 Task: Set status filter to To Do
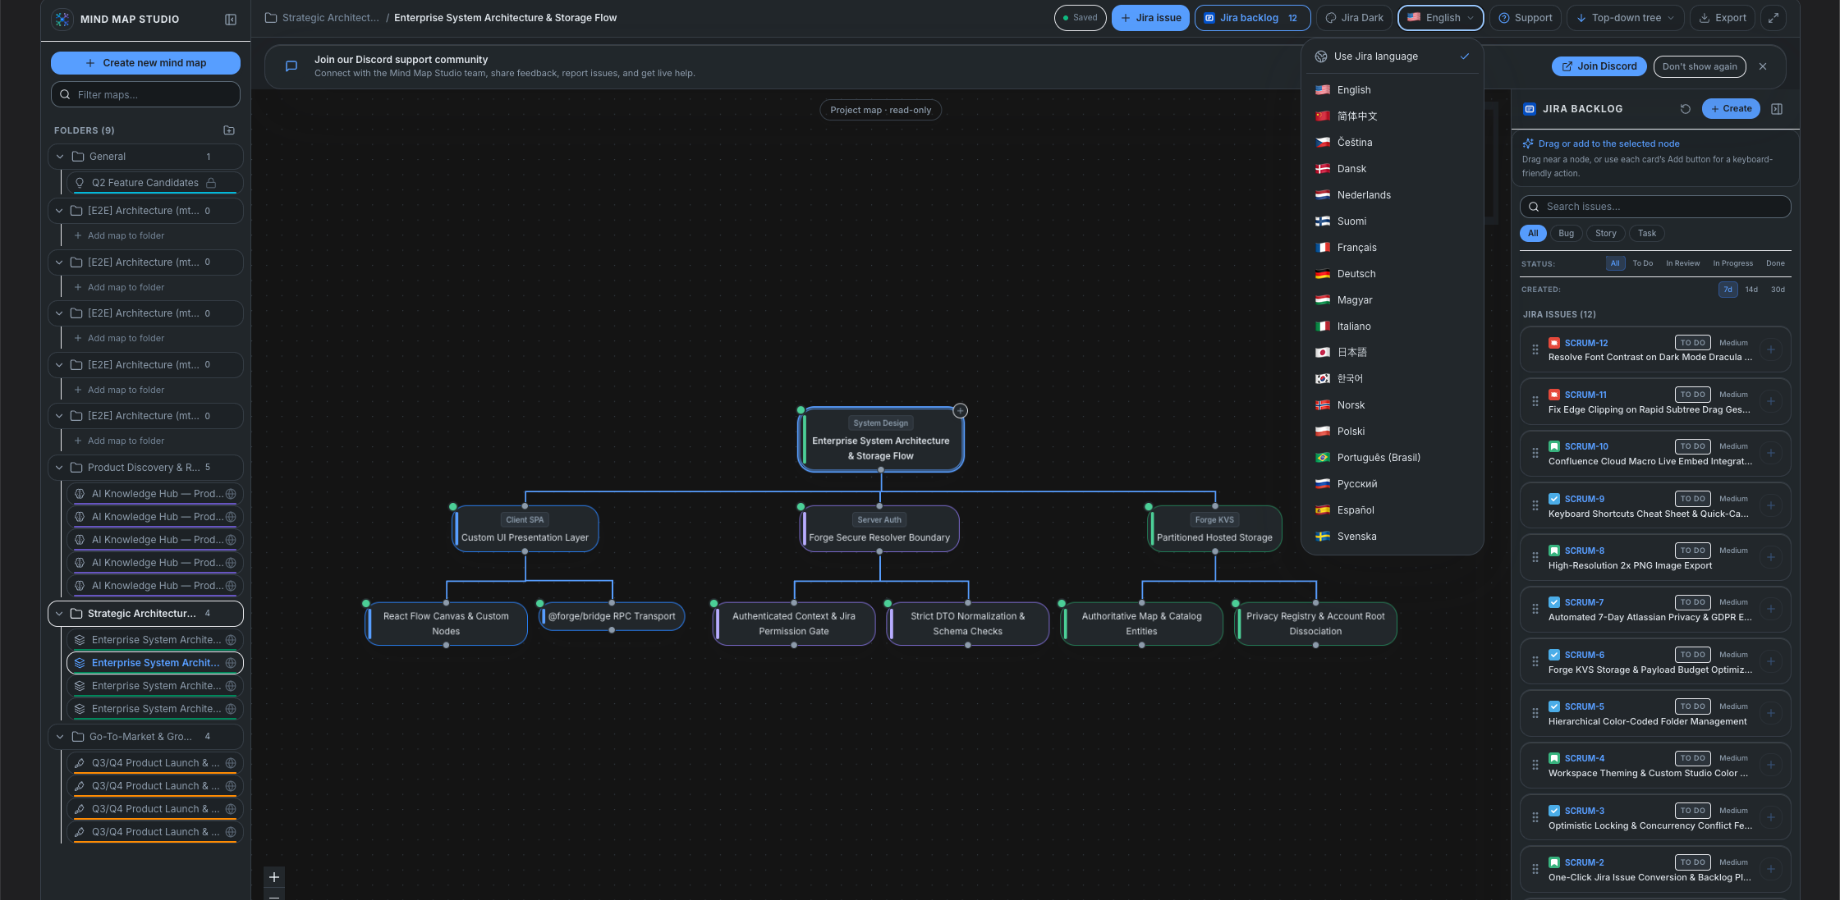pyautogui.click(x=1643, y=264)
